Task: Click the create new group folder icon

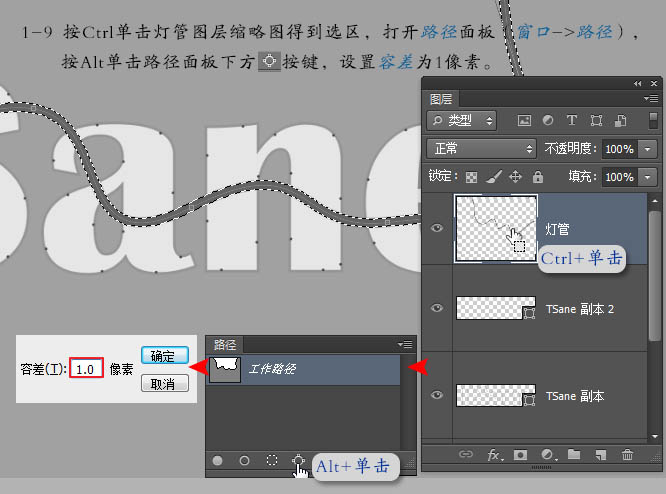Action: tap(574, 454)
